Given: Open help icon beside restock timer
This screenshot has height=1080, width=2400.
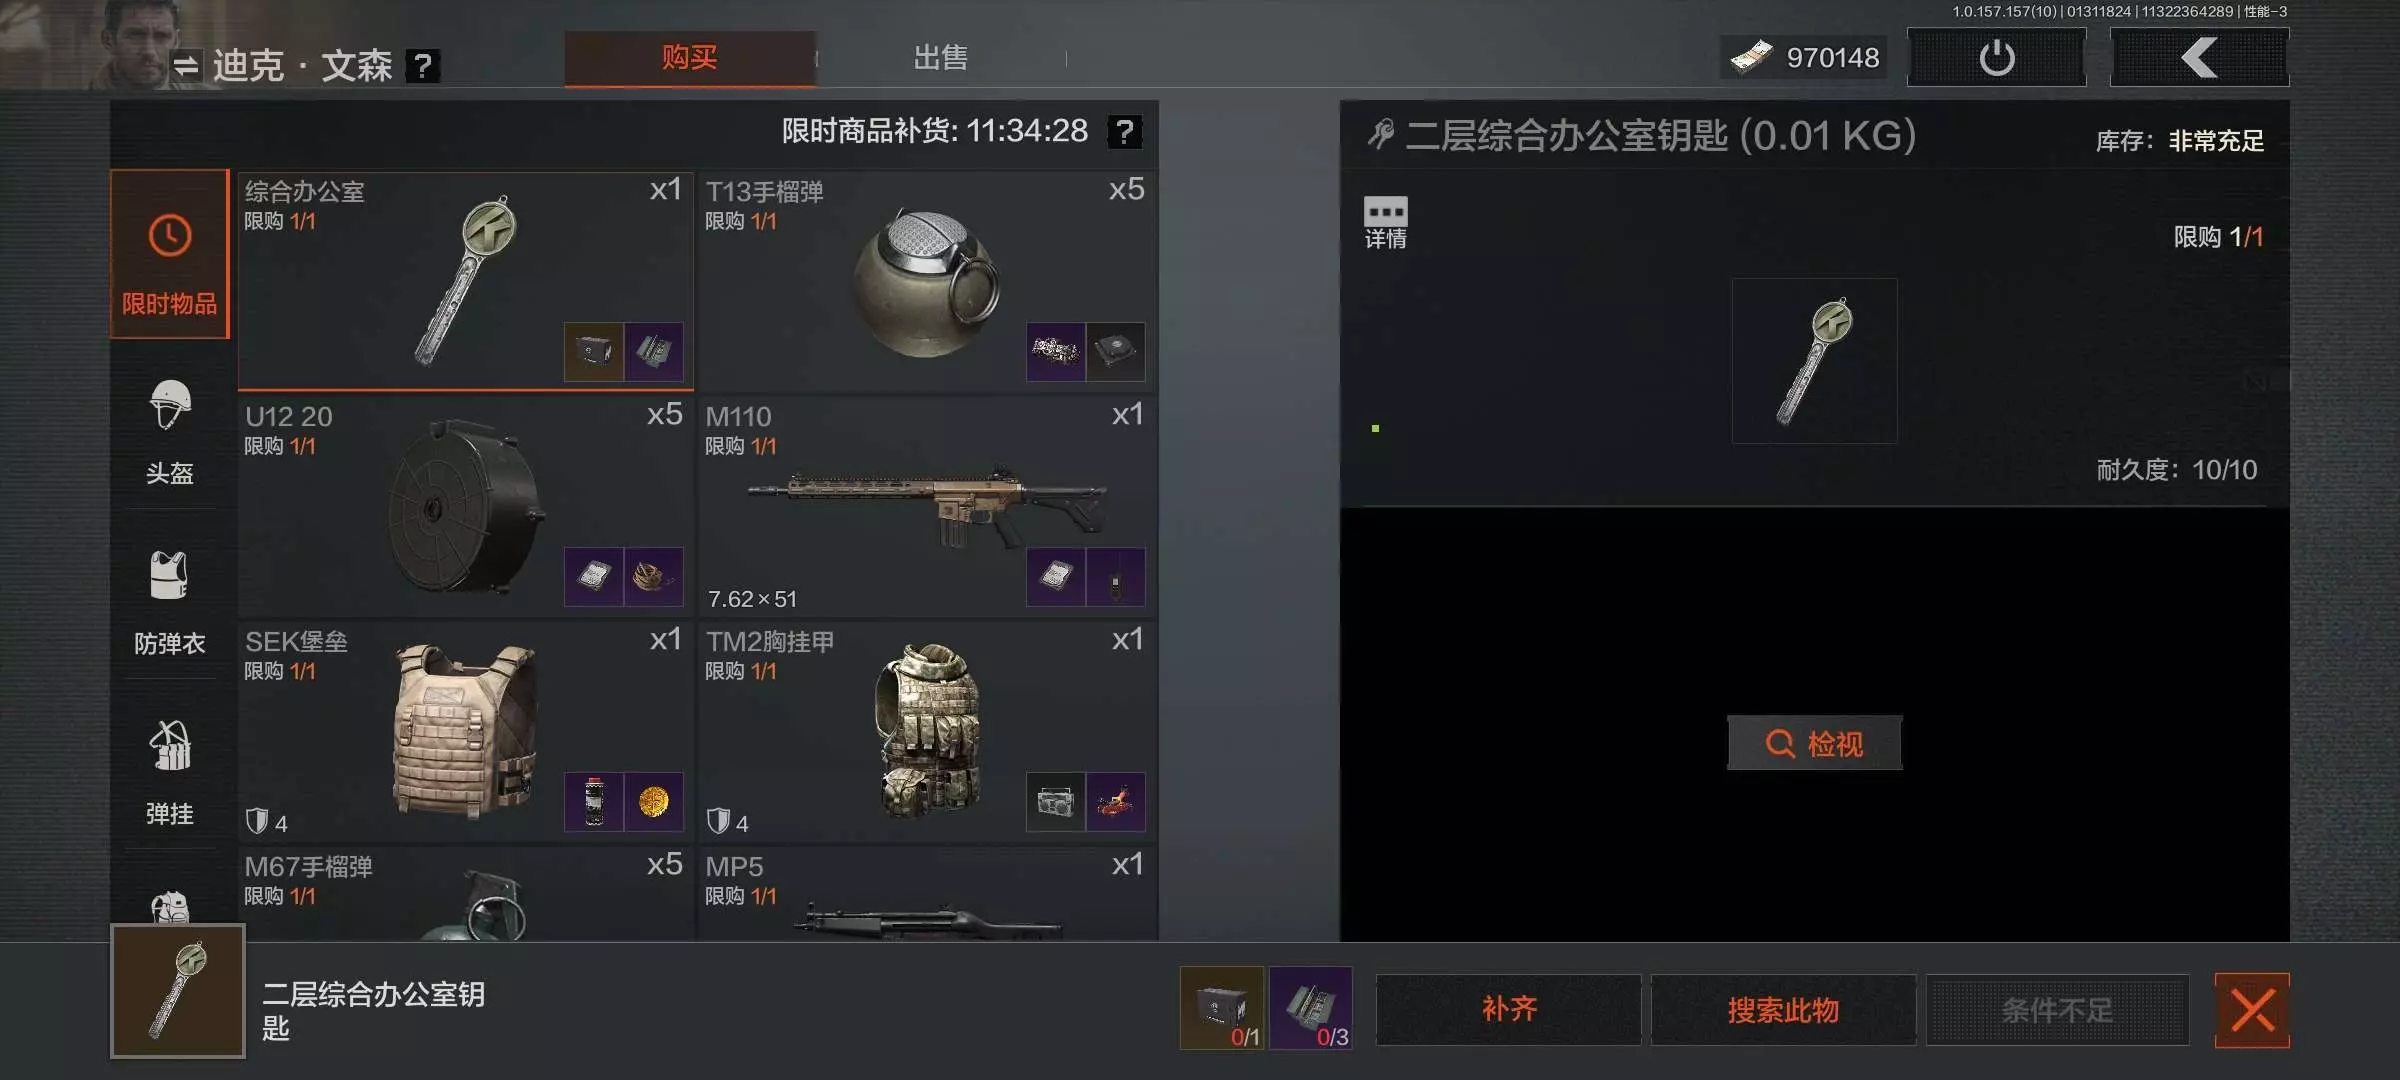Looking at the screenshot, I should (x=1125, y=131).
